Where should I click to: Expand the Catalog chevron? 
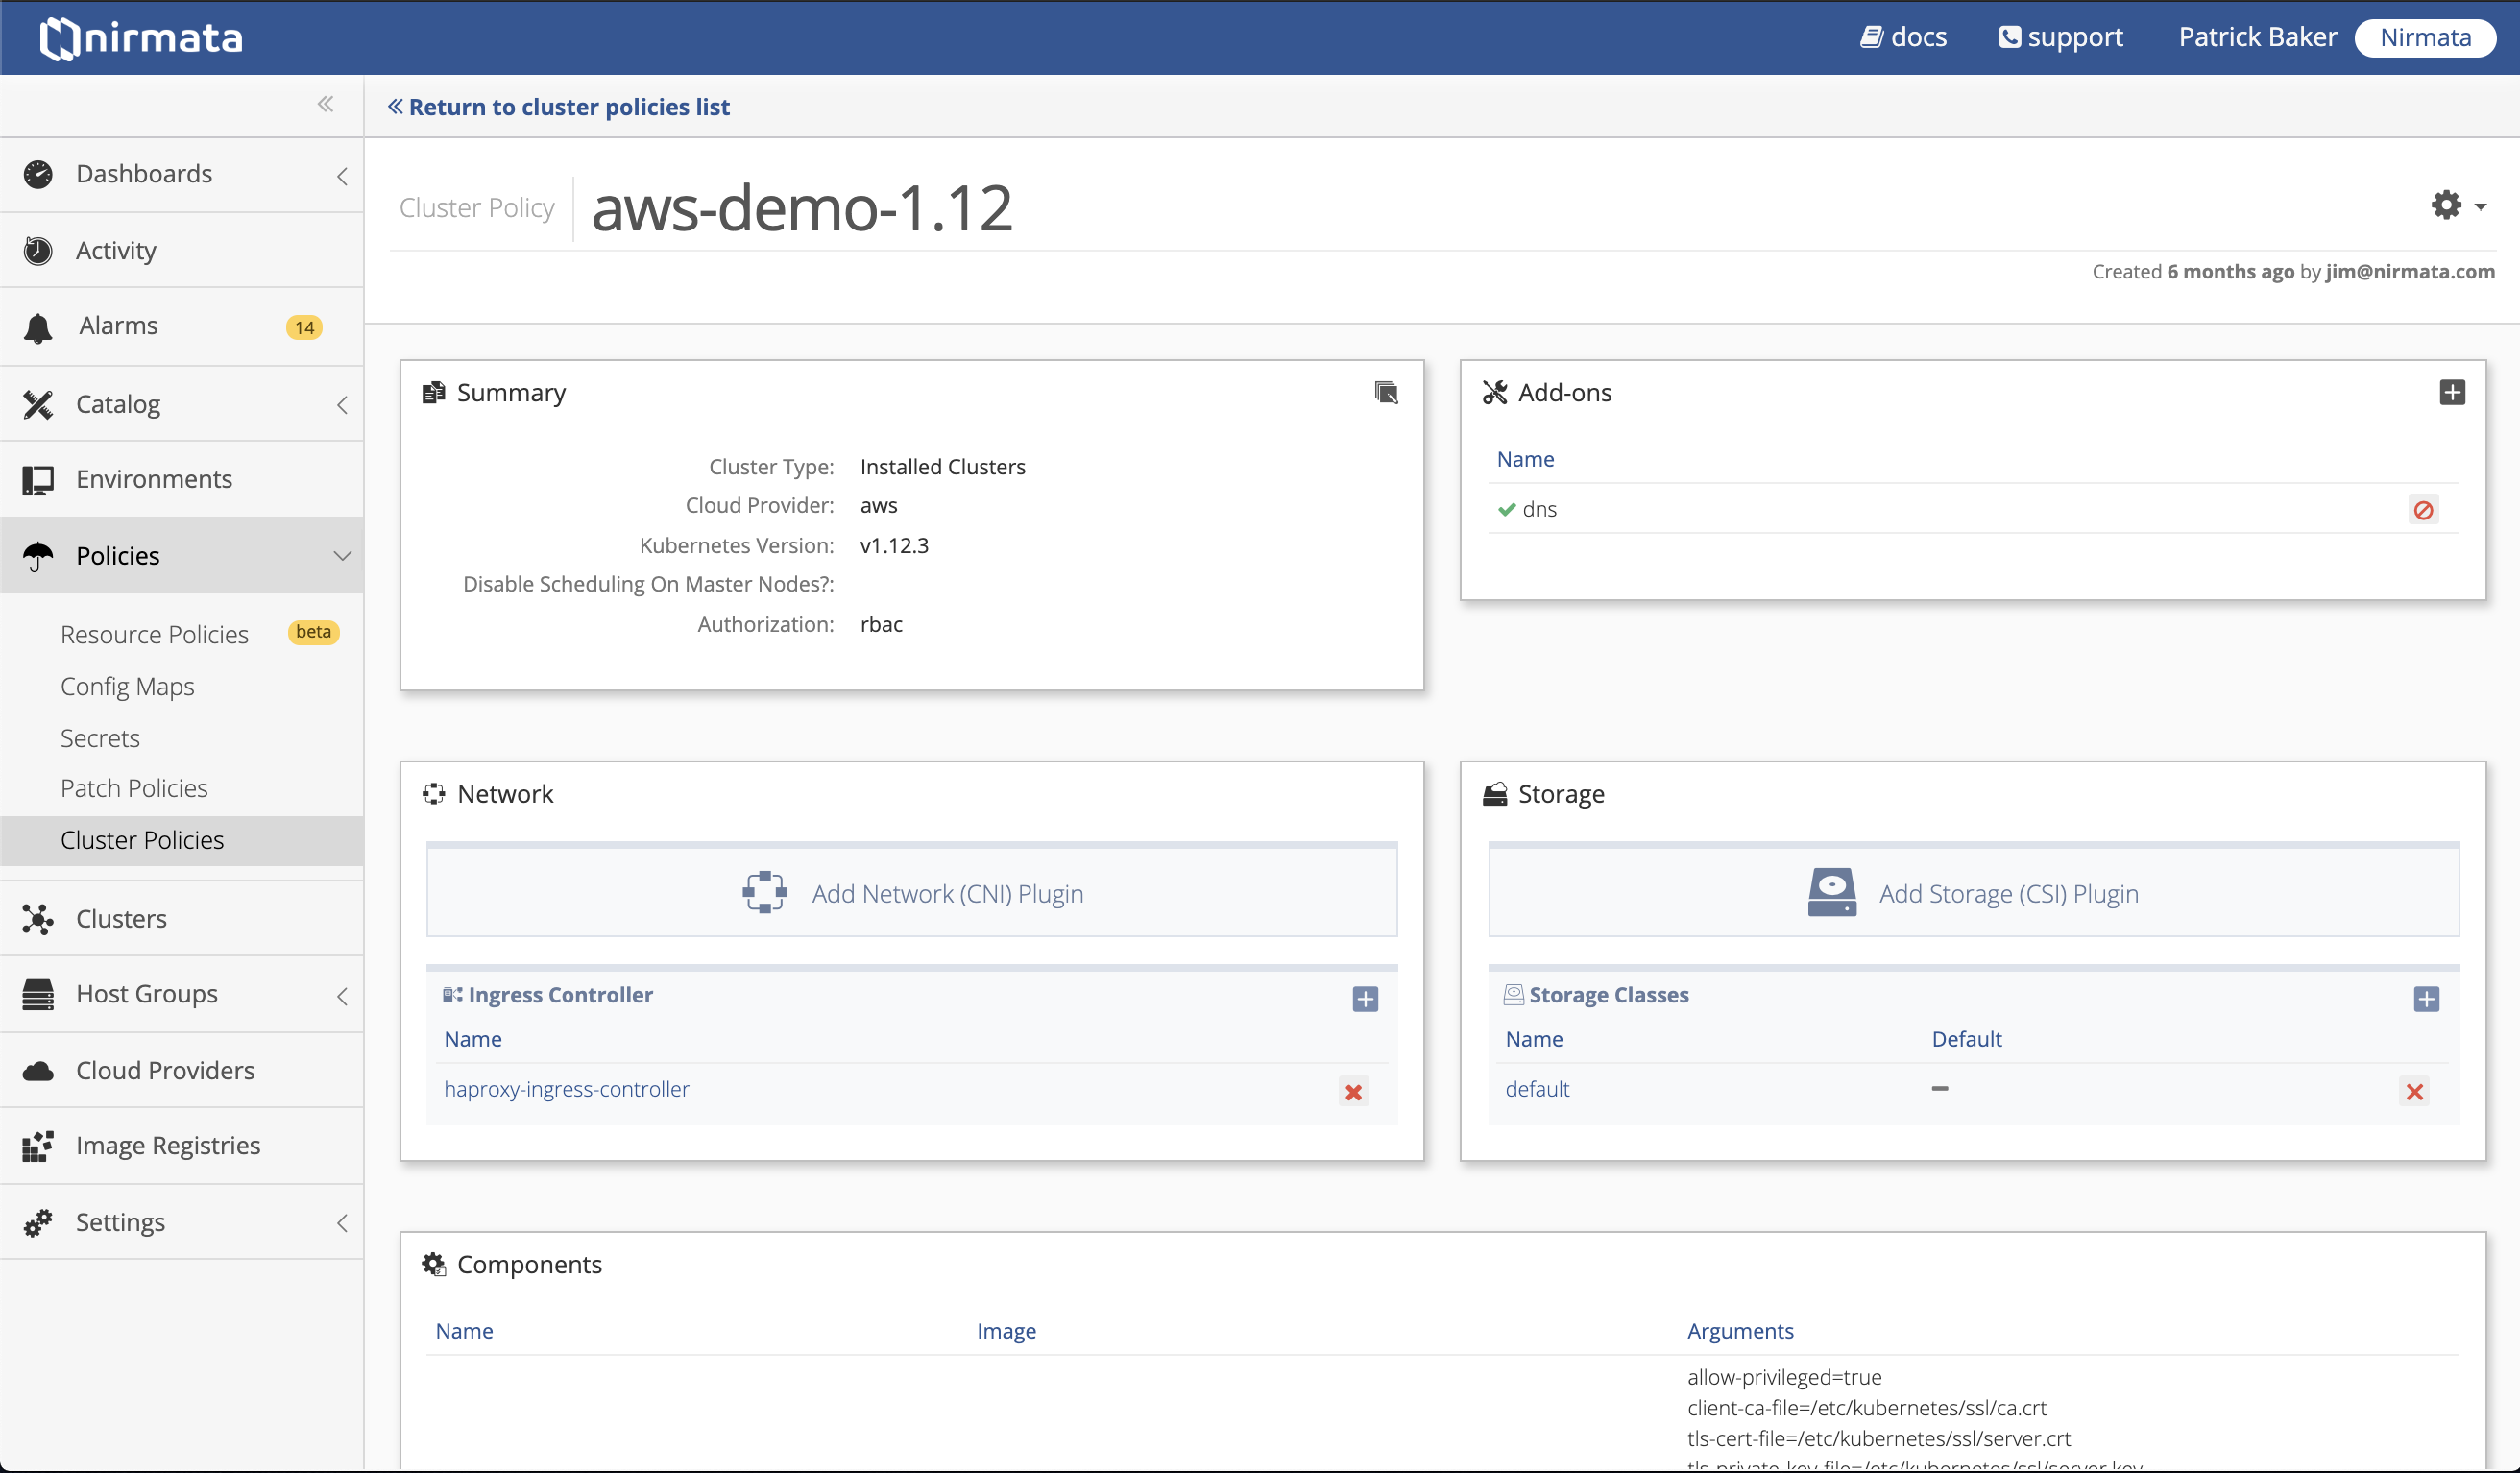342,405
